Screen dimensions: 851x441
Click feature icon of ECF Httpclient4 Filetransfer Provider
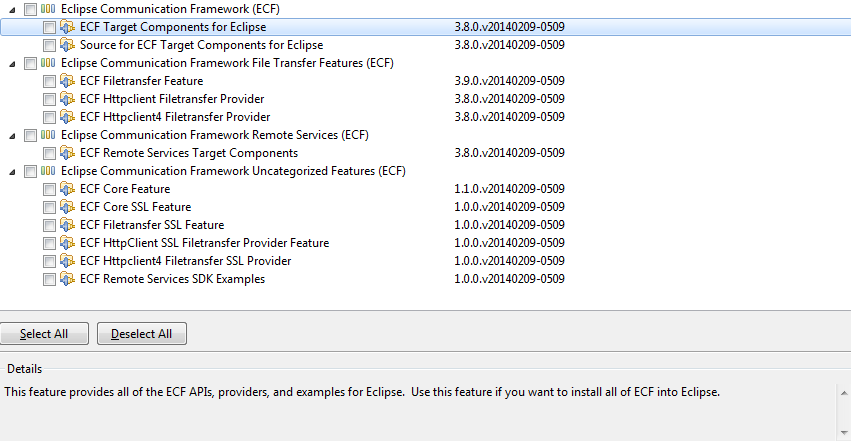coord(67,117)
